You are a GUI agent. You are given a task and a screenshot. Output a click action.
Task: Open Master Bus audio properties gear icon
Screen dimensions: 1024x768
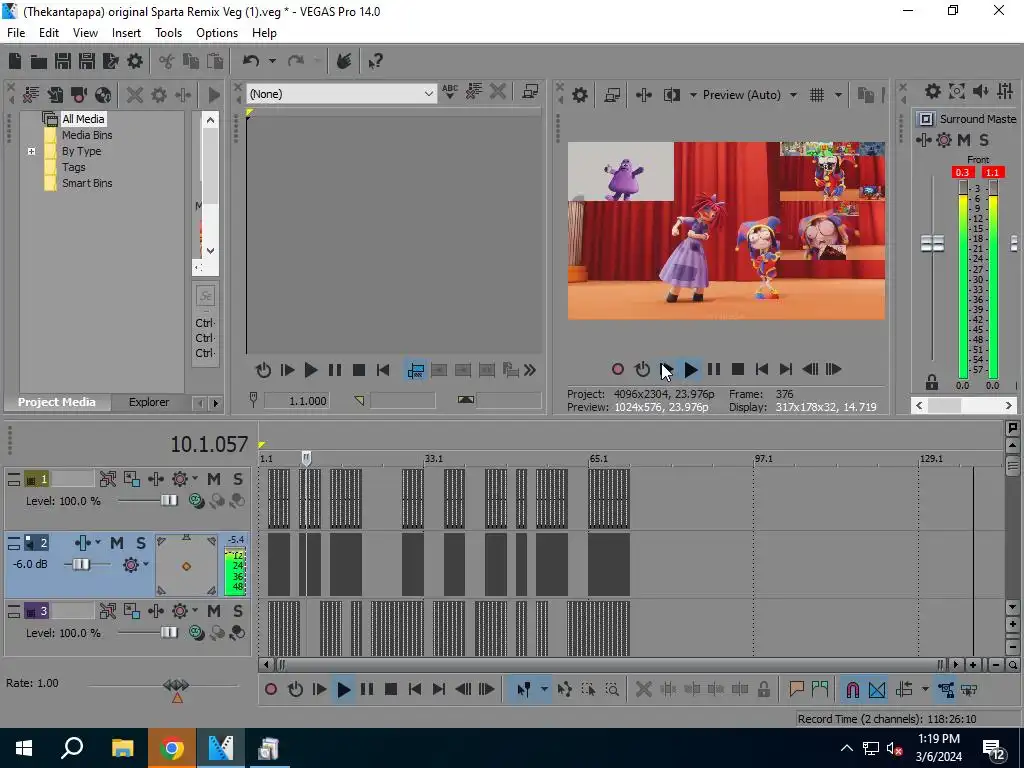click(933, 91)
